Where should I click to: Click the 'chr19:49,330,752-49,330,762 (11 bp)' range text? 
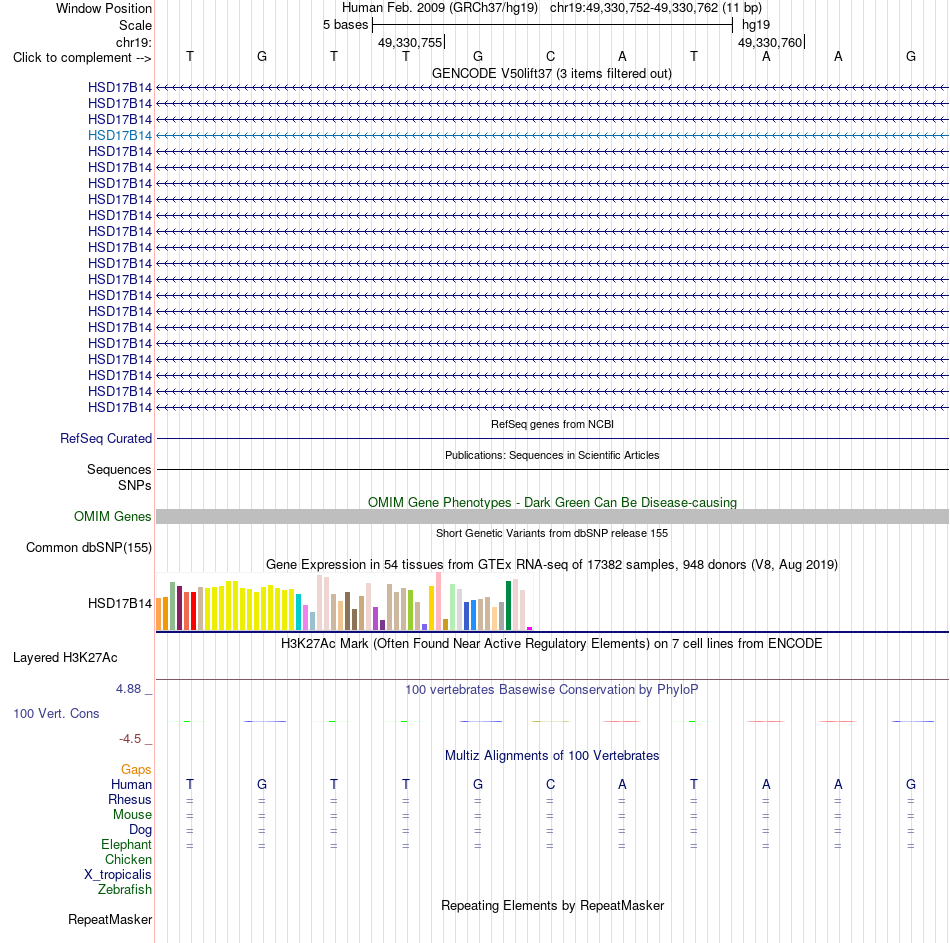pyautogui.click(x=656, y=8)
